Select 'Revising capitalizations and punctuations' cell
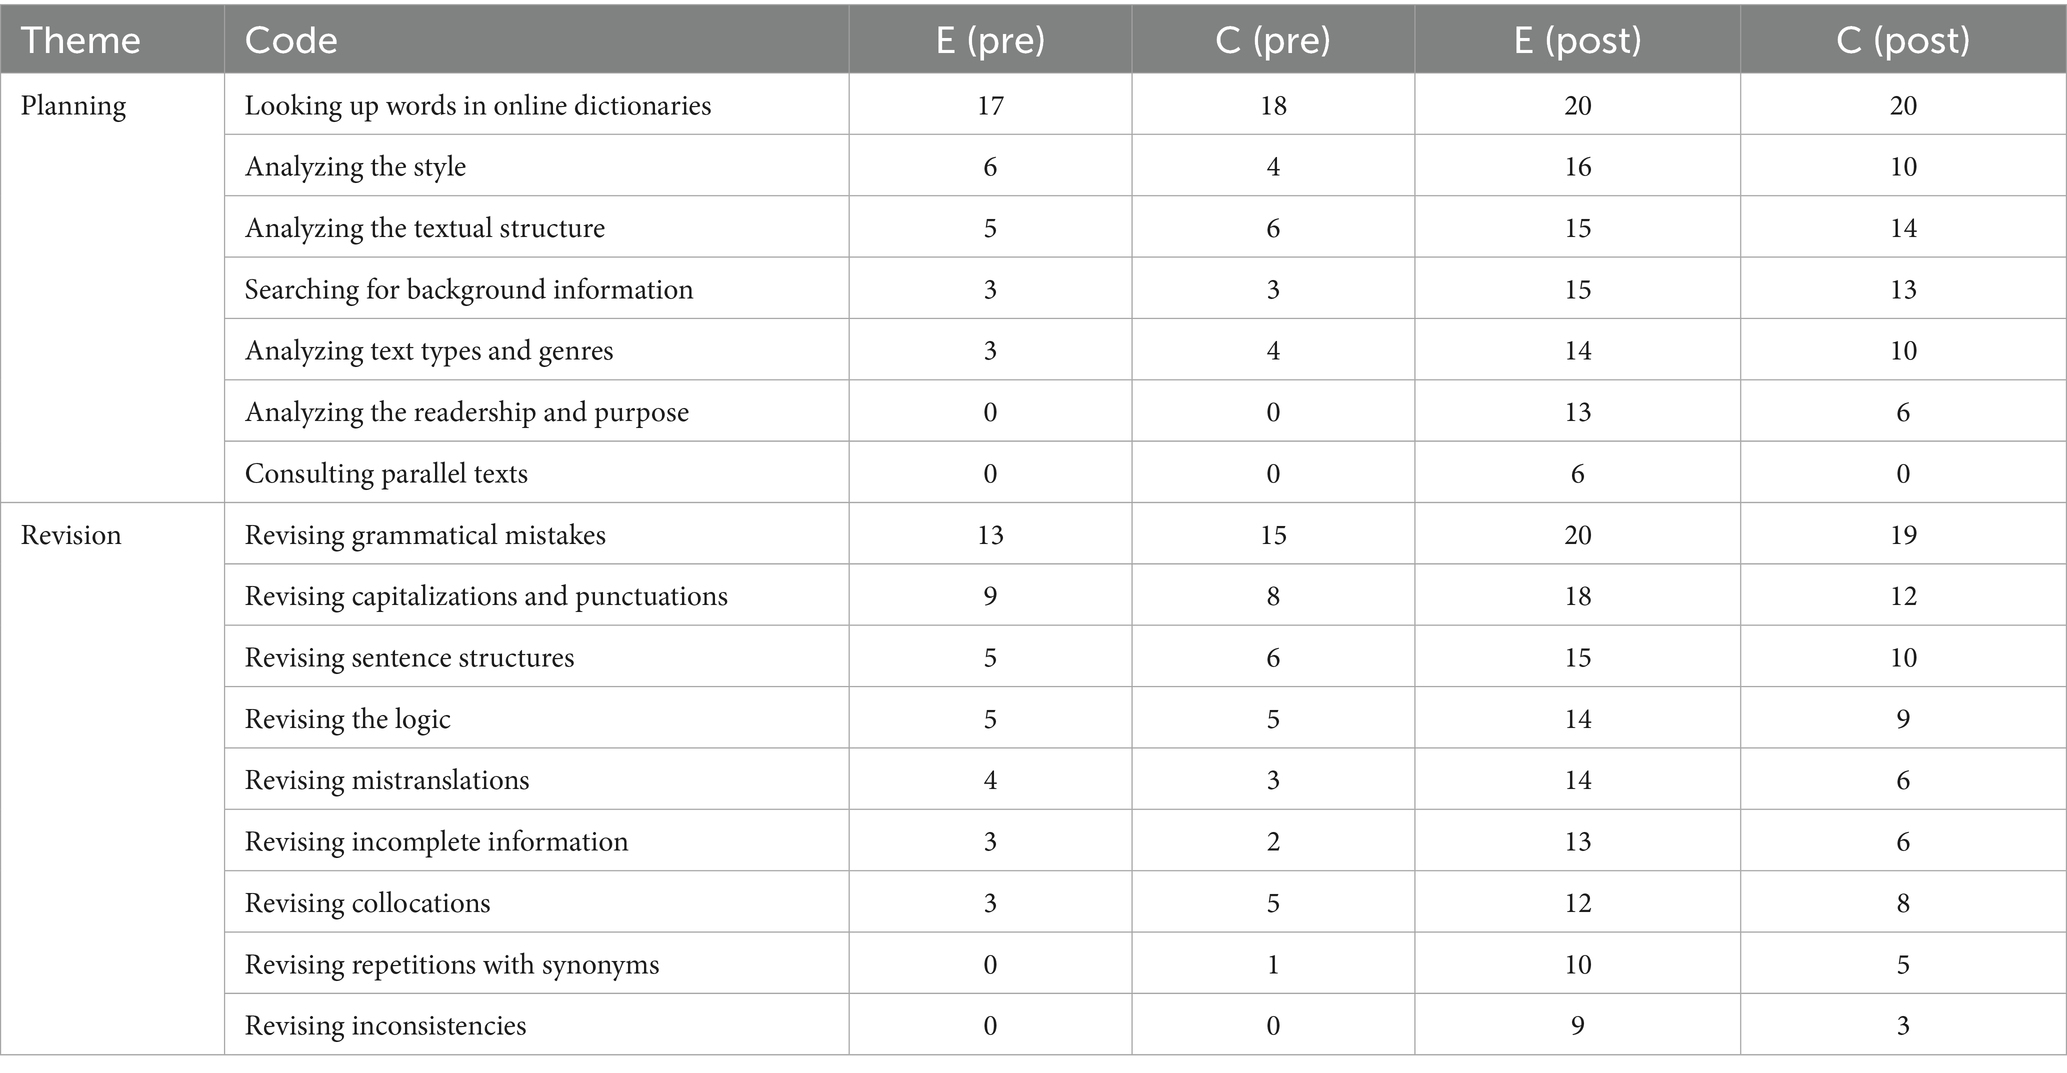 pos(486,597)
